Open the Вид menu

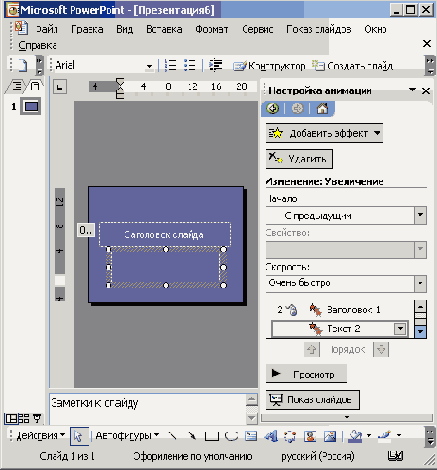[125, 29]
